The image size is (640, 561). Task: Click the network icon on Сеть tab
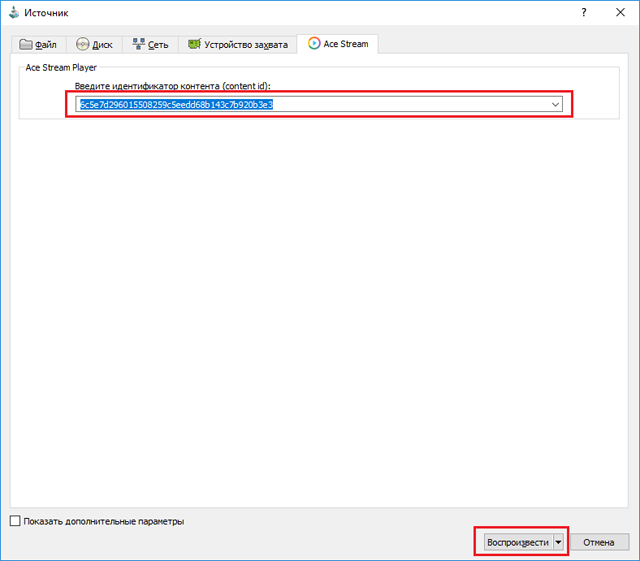click(x=138, y=44)
